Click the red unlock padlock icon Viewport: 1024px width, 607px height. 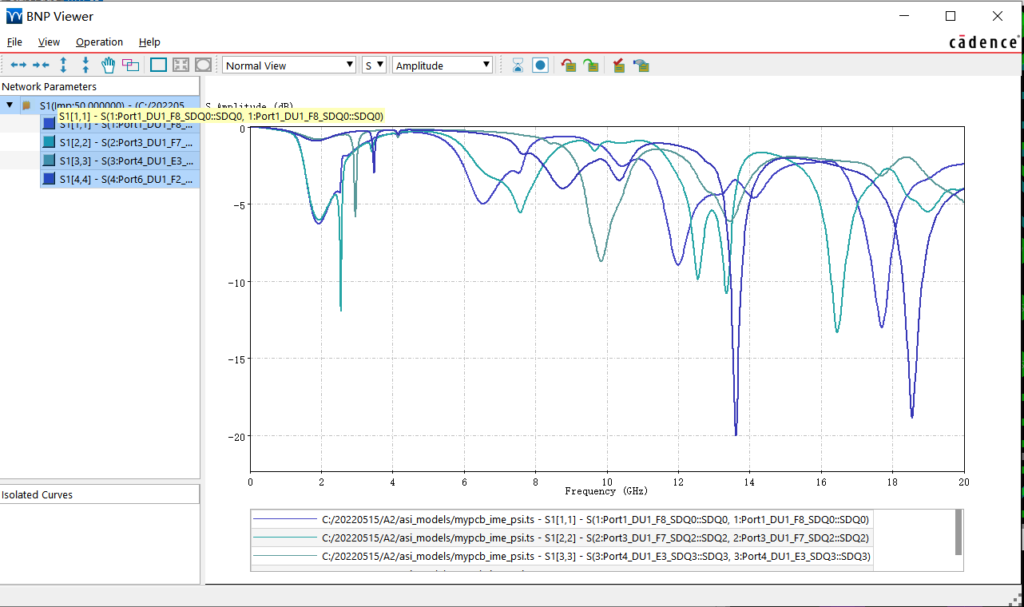[568, 65]
